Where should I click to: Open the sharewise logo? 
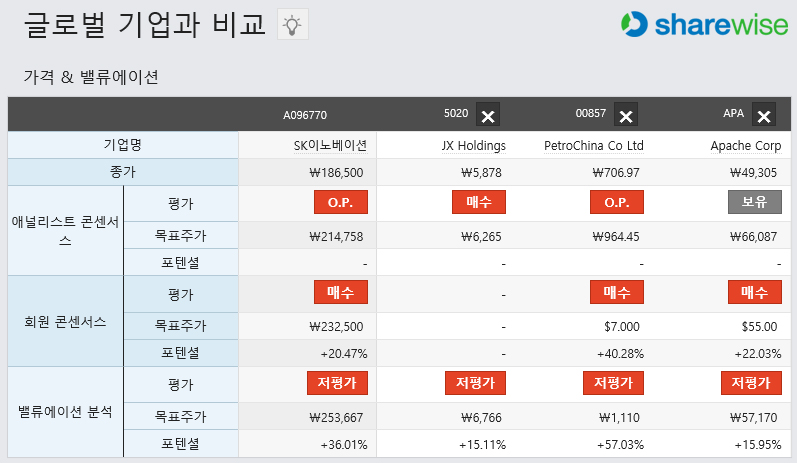704,24
